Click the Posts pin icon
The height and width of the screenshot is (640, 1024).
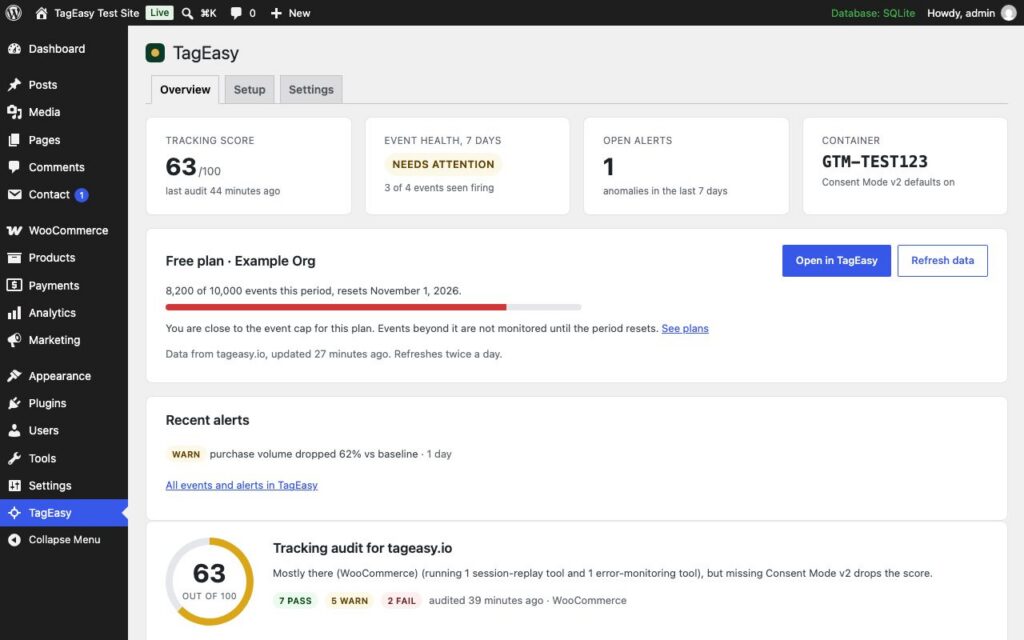click(x=14, y=85)
